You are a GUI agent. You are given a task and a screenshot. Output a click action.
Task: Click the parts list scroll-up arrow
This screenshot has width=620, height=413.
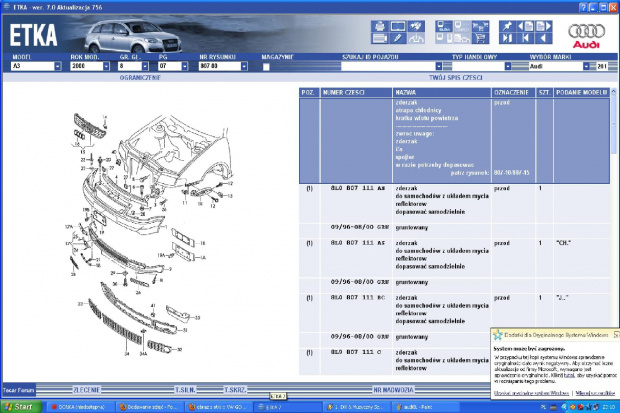pyautogui.click(x=614, y=91)
